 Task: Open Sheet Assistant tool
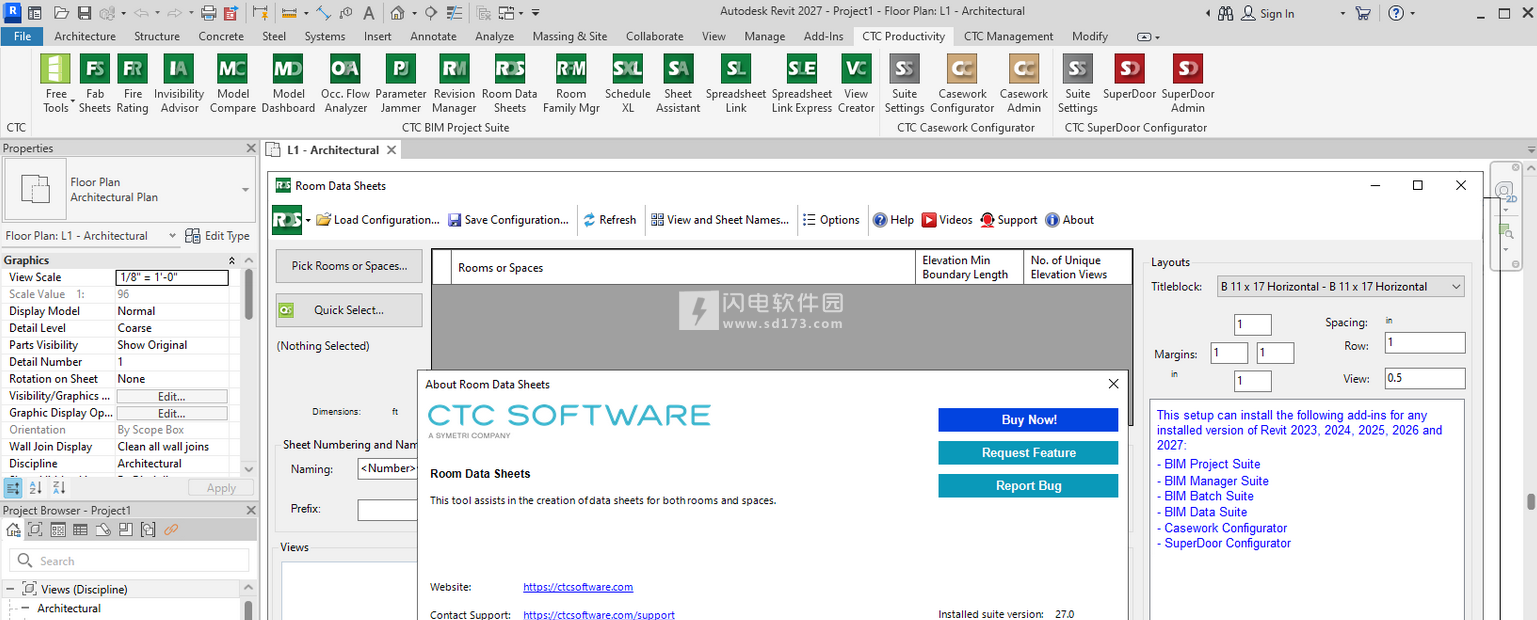point(678,83)
